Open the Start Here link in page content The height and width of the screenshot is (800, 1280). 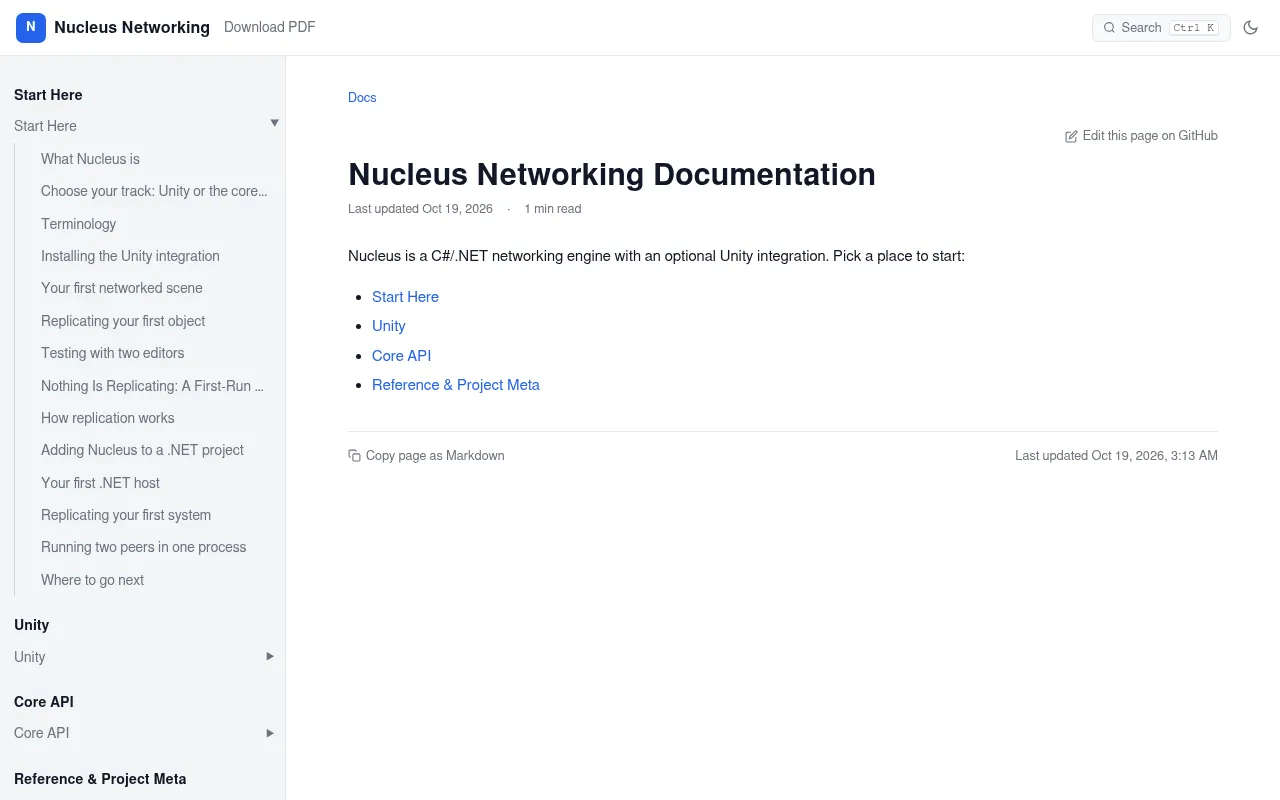(x=405, y=297)
